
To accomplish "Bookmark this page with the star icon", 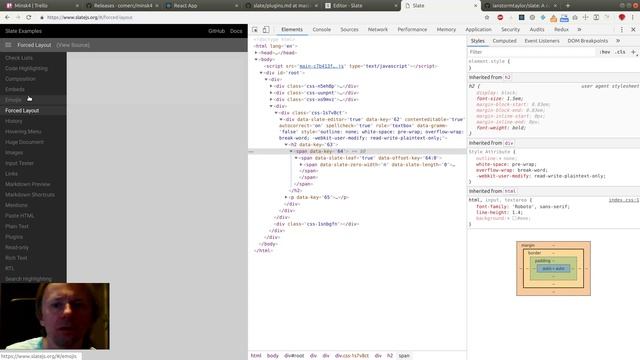I will click(487, 18).
